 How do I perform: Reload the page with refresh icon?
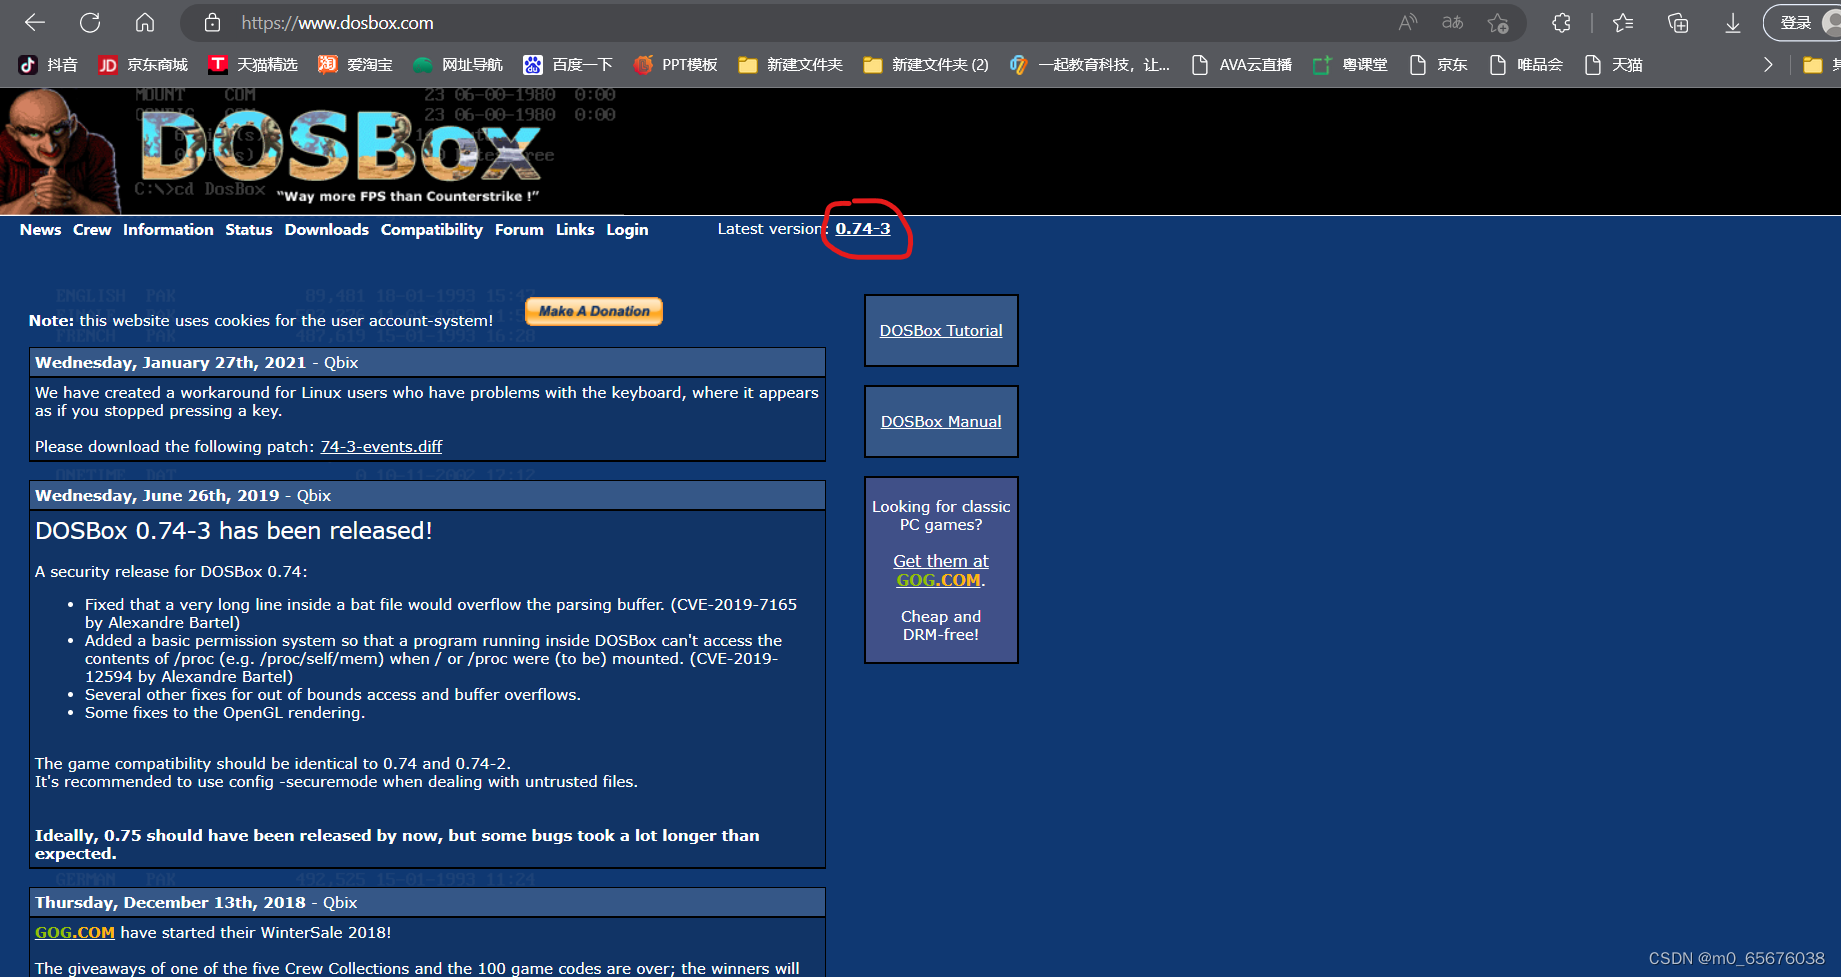click(x=90, y=22)
